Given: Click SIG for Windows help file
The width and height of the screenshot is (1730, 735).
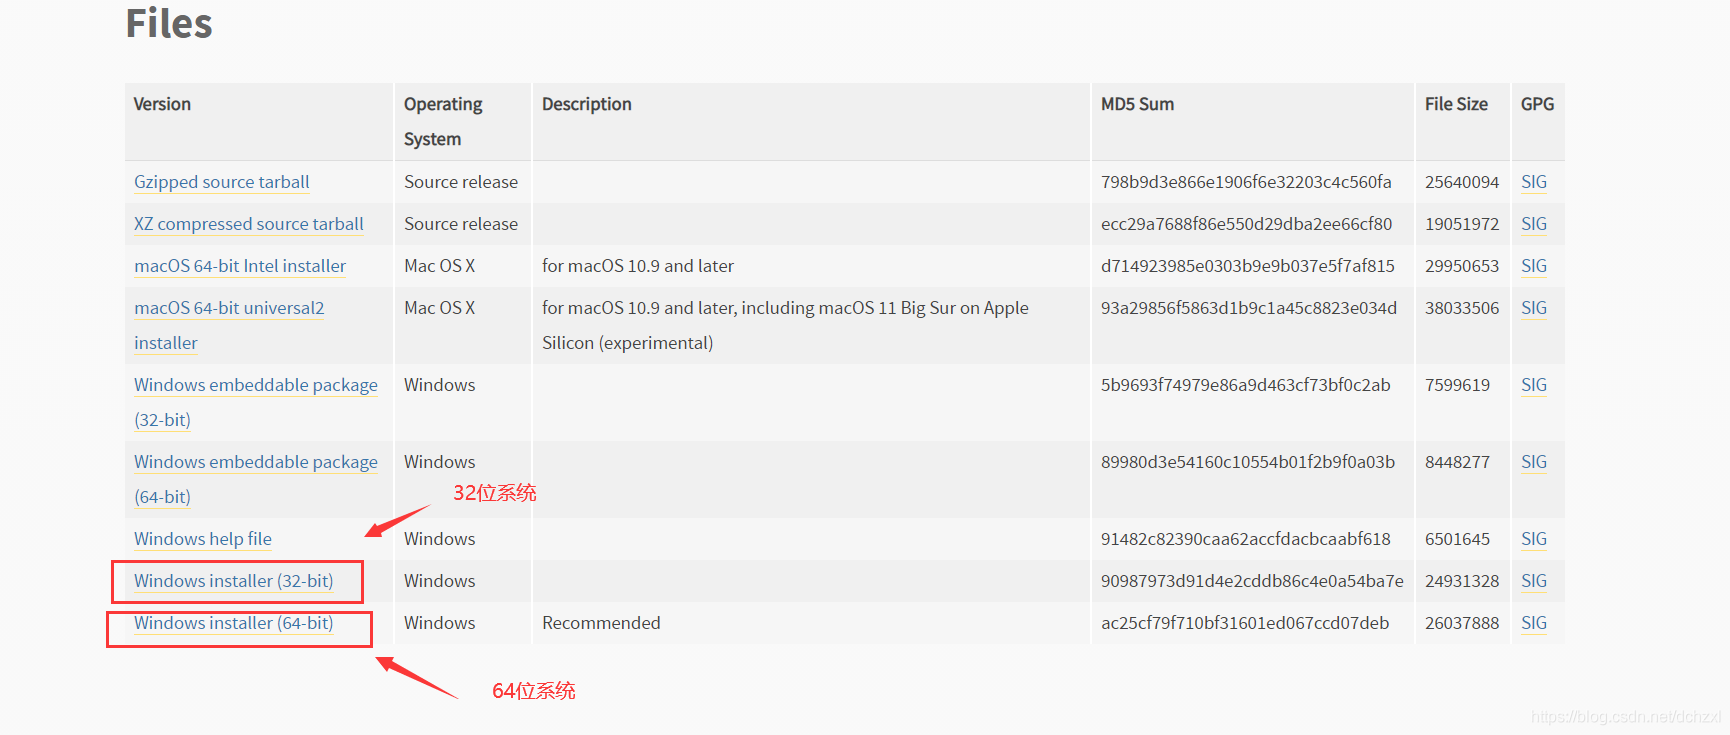Looking at the screenshot, I should [x=1533, y=539].
